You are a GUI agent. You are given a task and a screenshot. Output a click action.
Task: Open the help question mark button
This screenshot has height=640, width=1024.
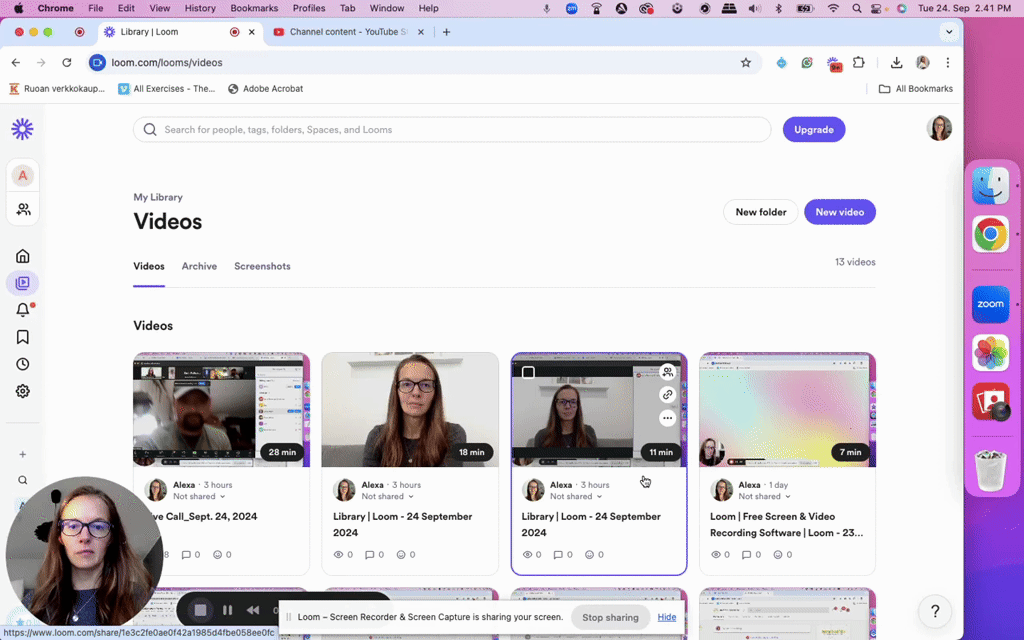click(935, 611)
